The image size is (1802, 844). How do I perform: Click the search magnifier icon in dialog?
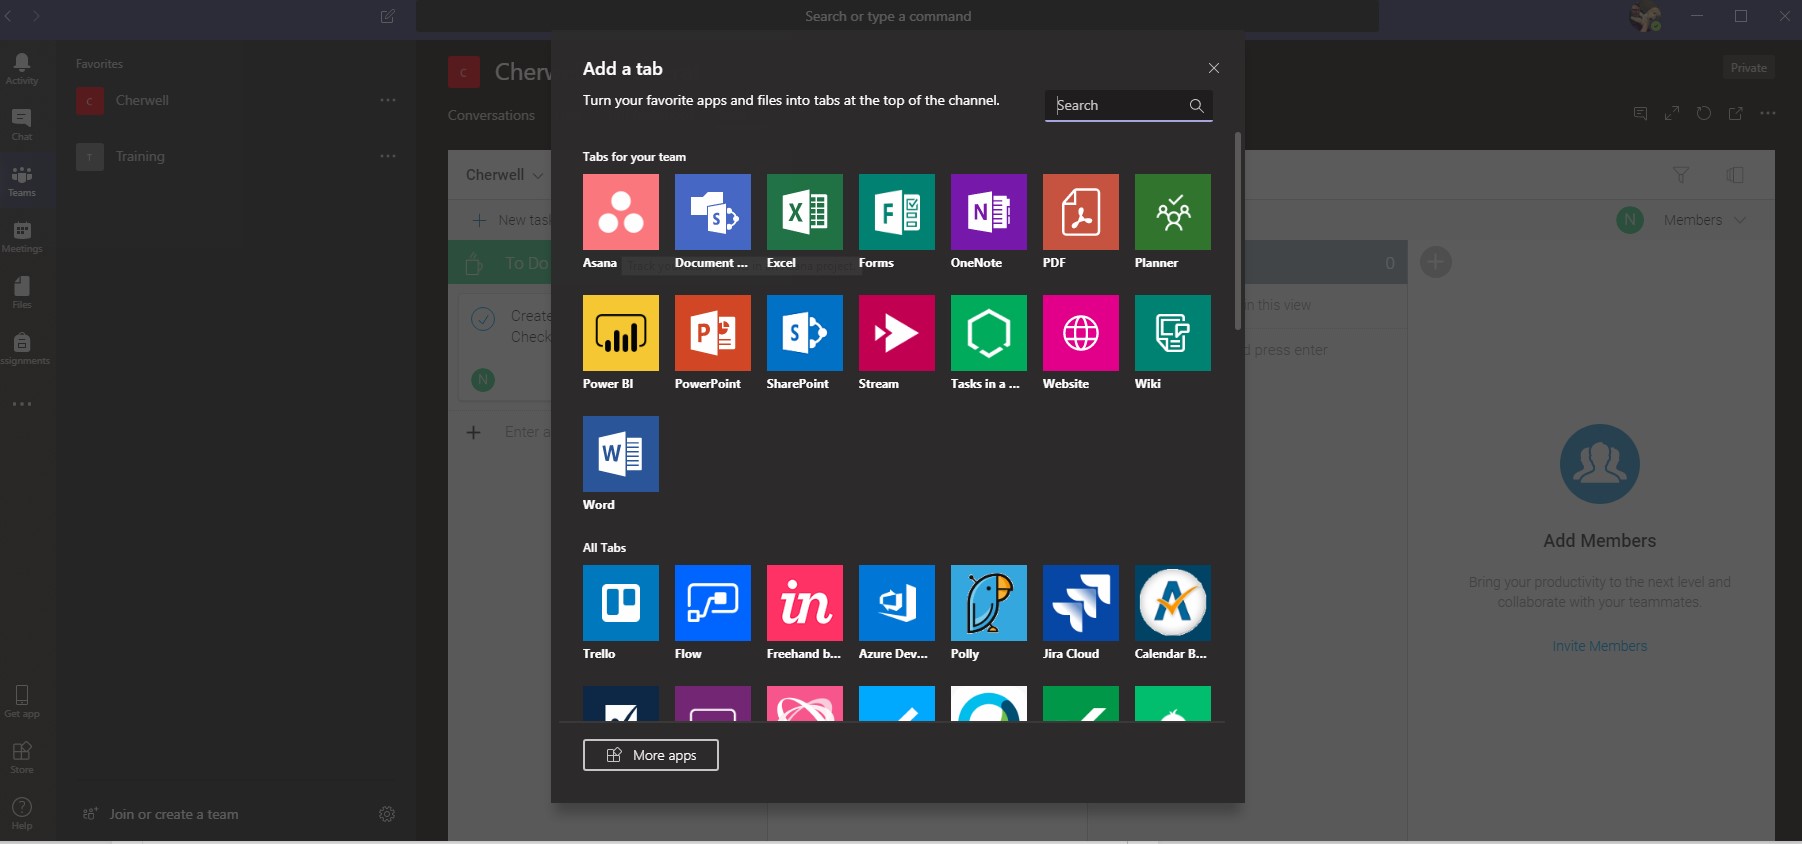coord(1196,105)
